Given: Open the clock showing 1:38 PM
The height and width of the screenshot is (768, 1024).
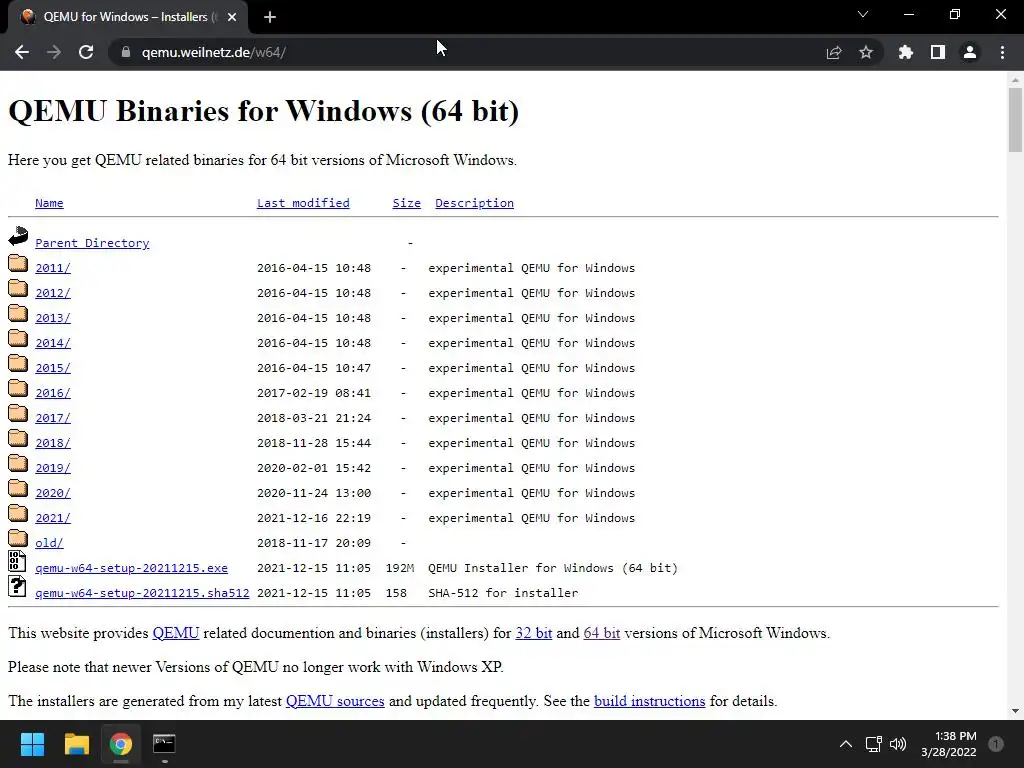Looking at the screenshot, I should click(949, 744).
